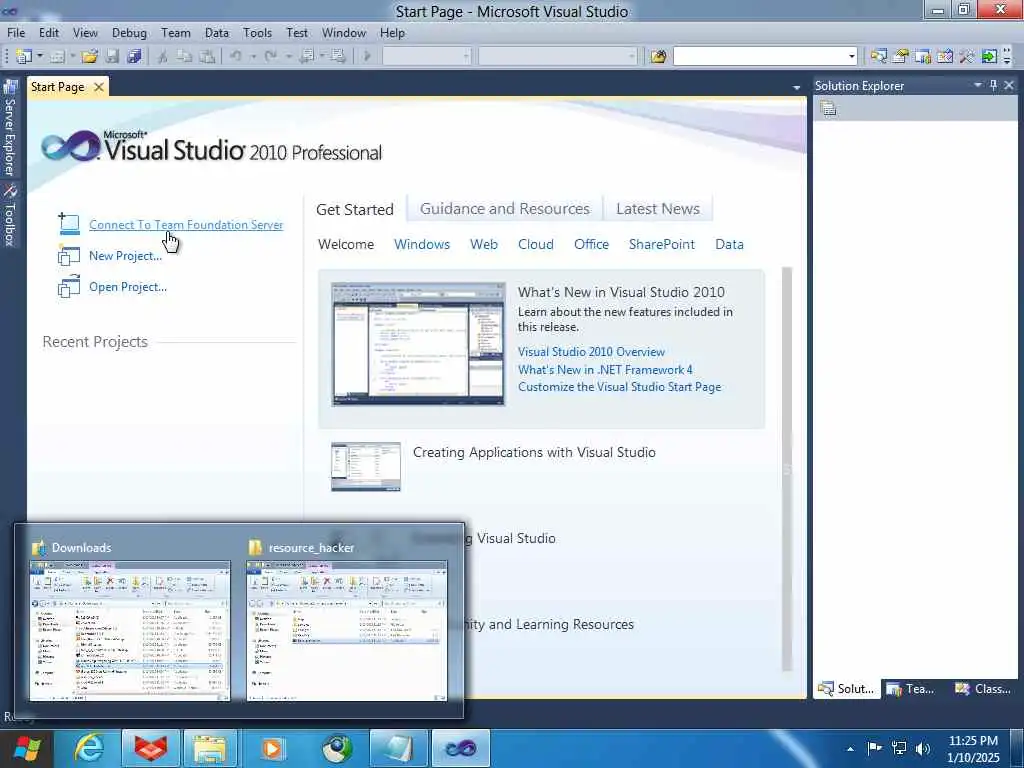Click the Open File folder icon
The width and height of the screenshot is (1024, 768).
pyautogui.click(x=89, y=57)
